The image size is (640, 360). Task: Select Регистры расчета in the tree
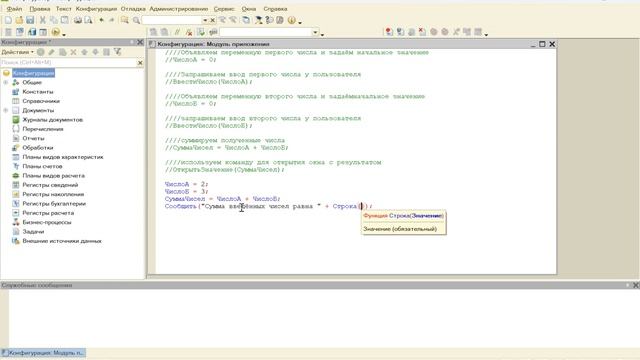(x=48, y=213)
